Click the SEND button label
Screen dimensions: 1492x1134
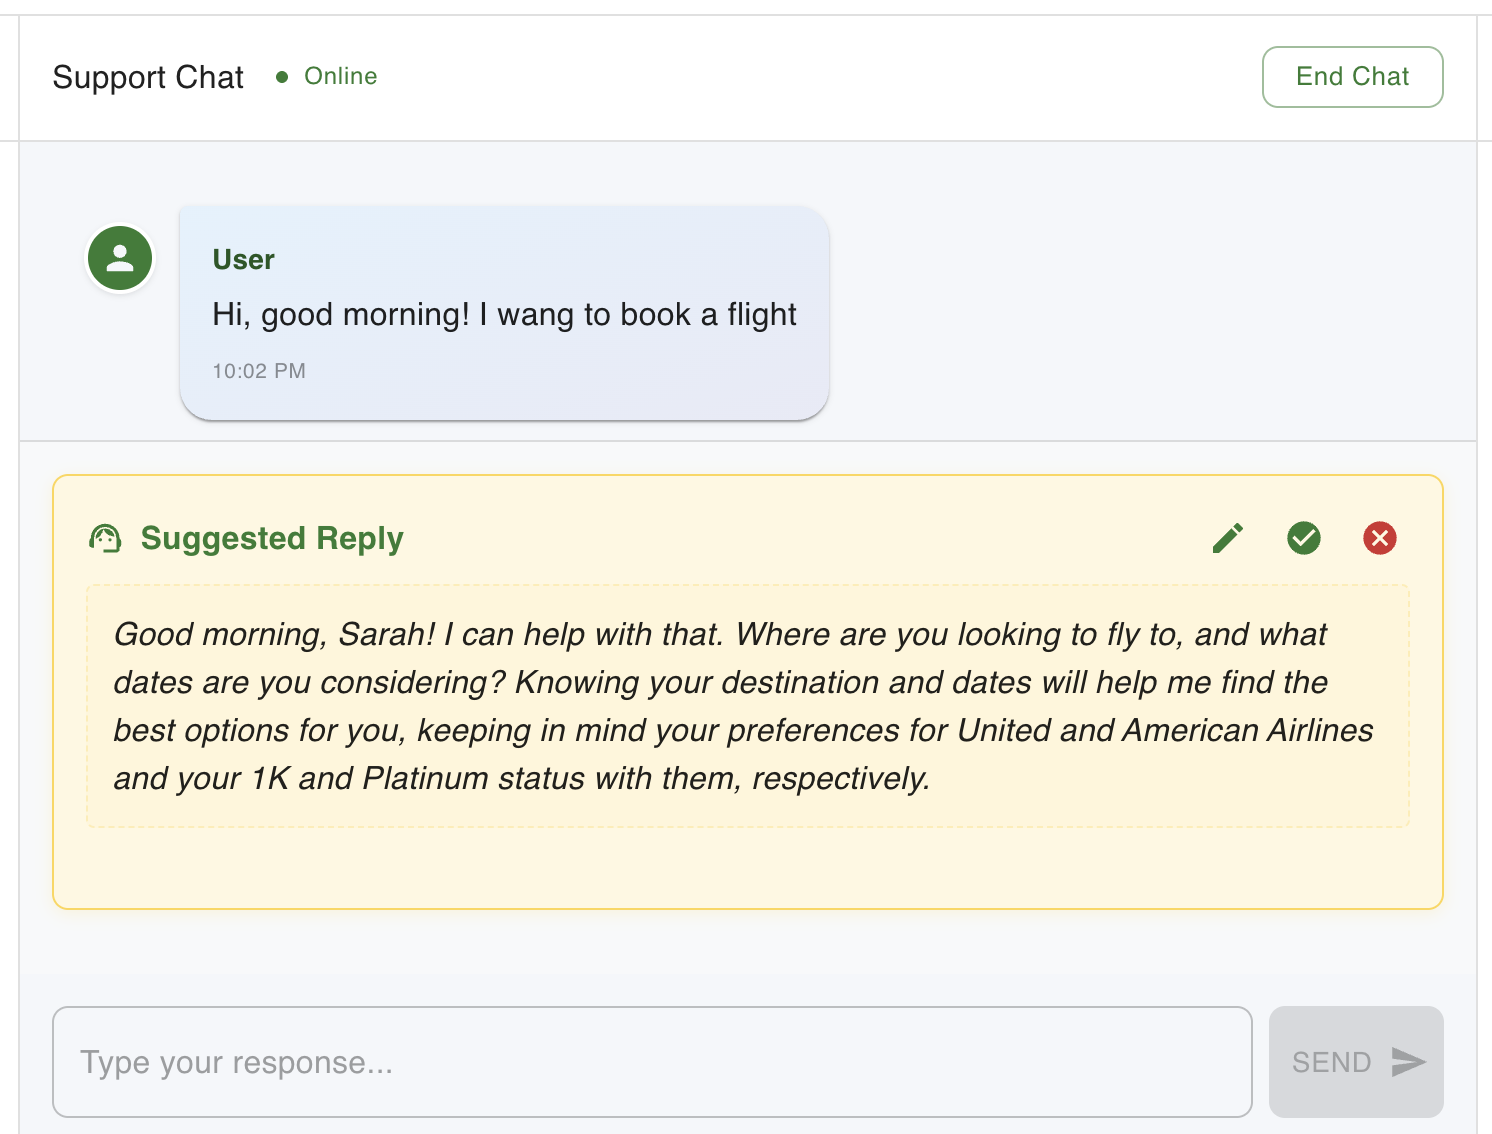[x=1331, y=1062]
